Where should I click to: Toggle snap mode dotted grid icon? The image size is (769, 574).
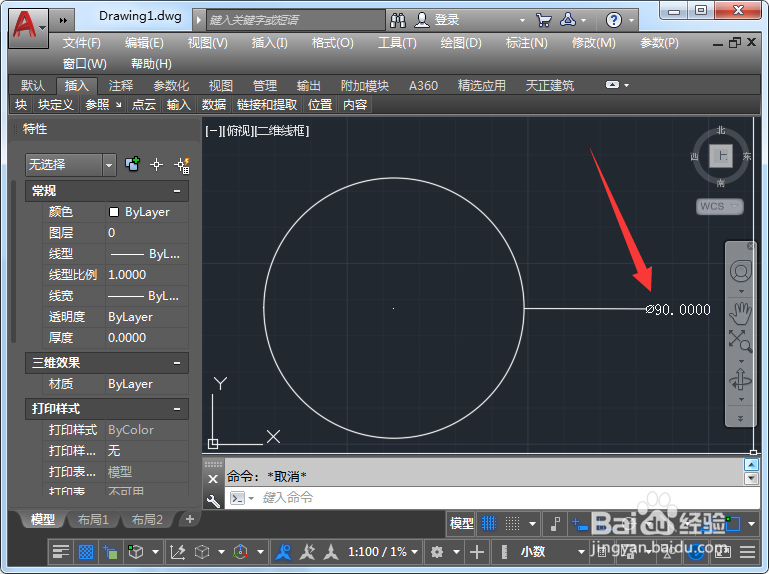pyautogui.click(x=513, y=524)
